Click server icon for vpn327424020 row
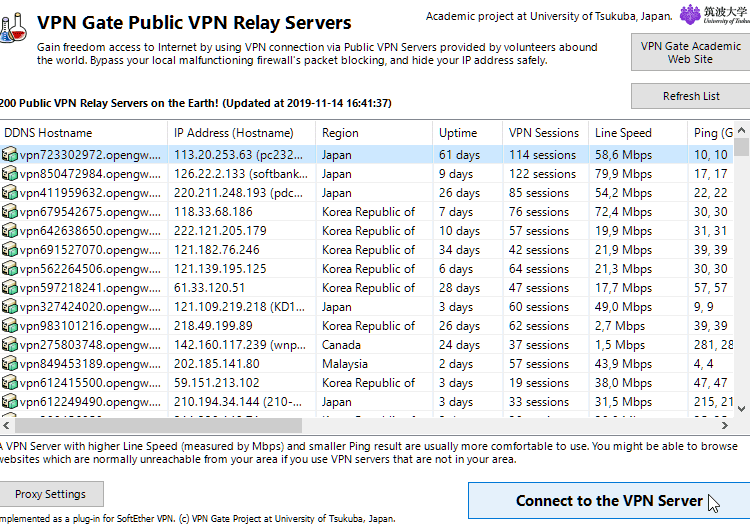Screen dimensions: 750x528 [x=10, y=307]
